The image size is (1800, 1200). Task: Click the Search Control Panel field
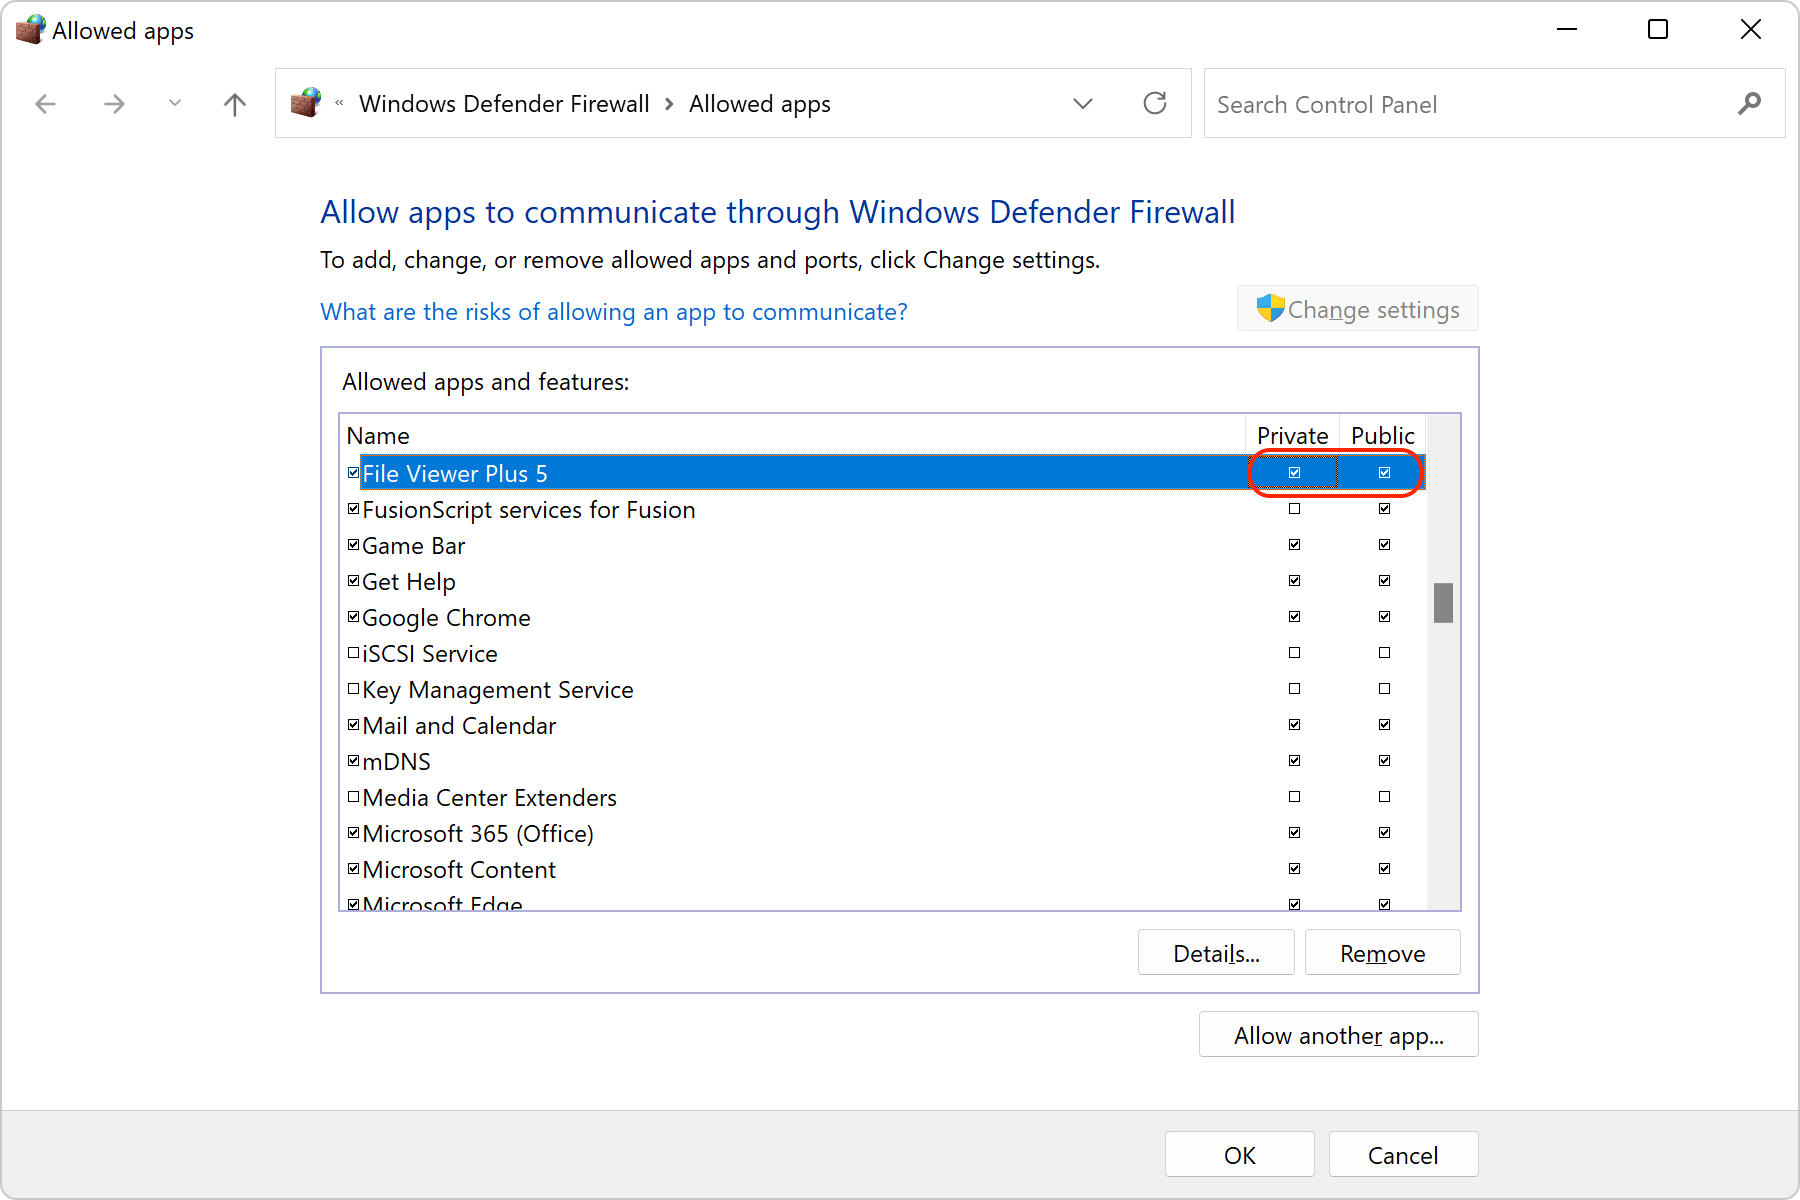click(x=1494, y=104)
